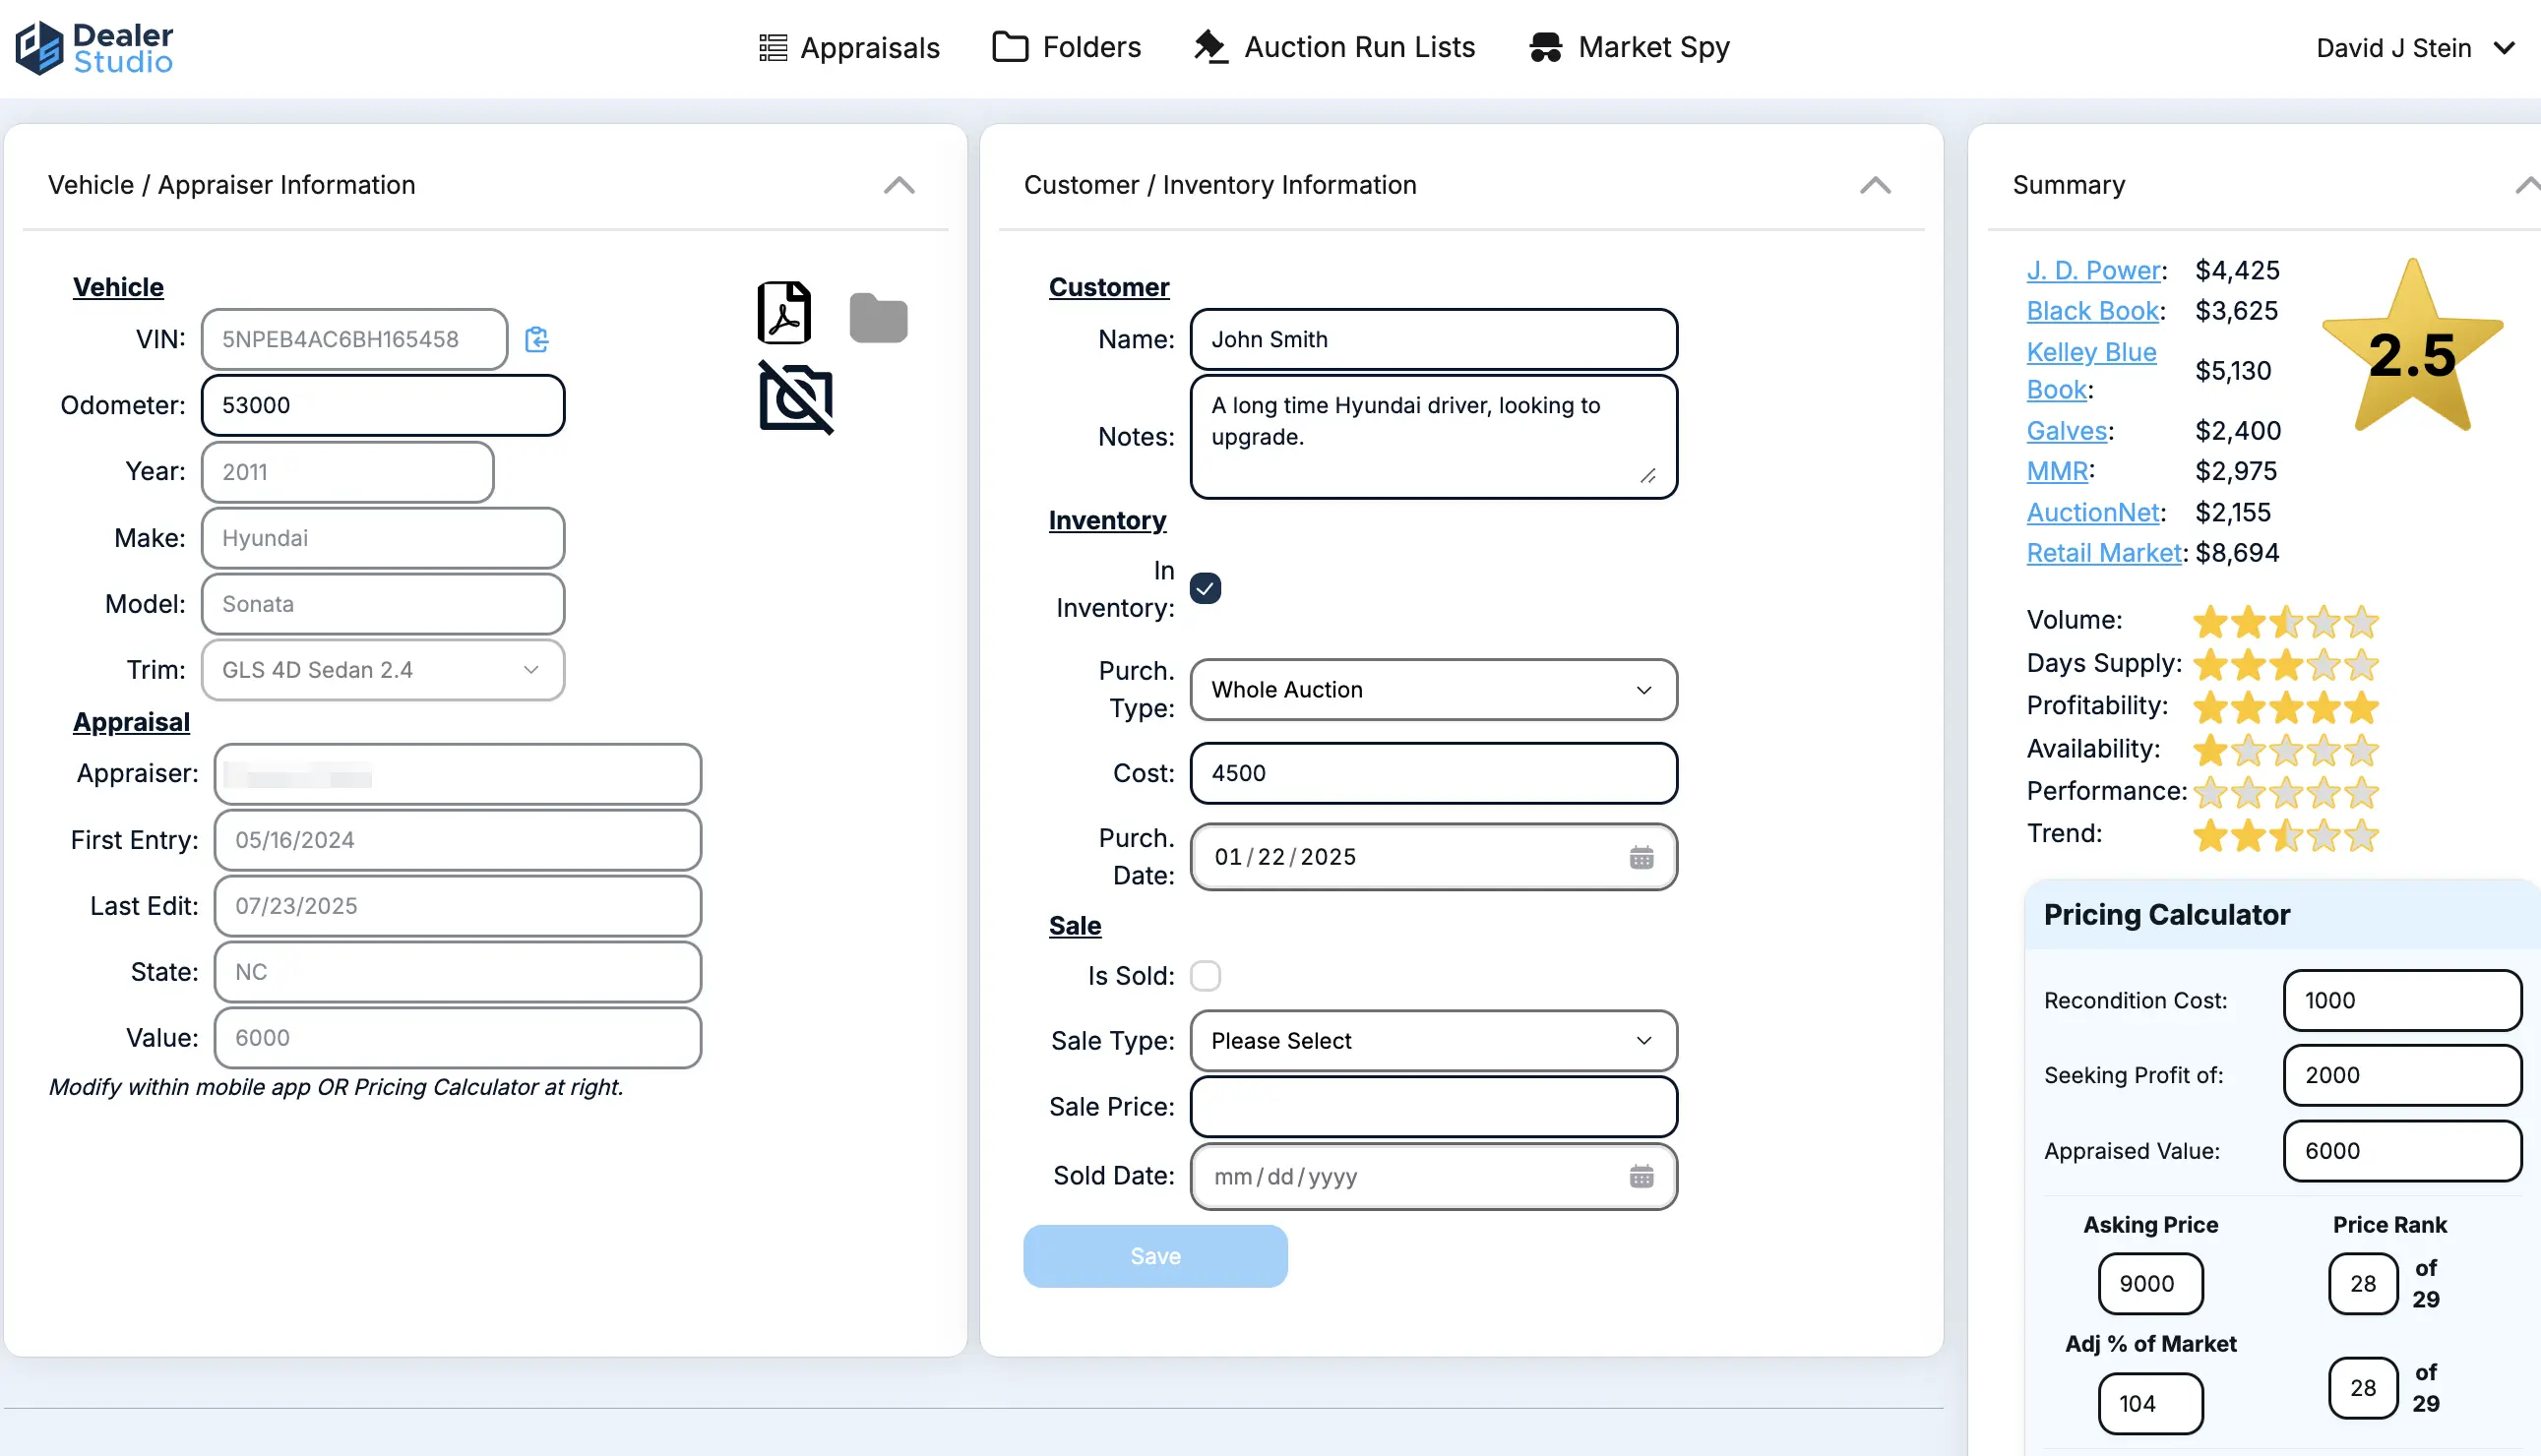Open the AuctionNet link
This screenshot has height=1456, width=2541.
tap(2093, 512)
